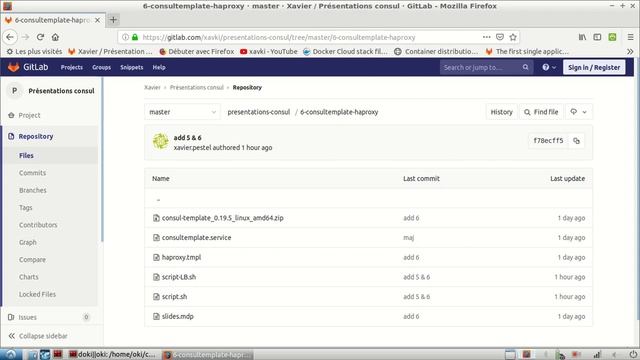Click the GitLab fox logo
640x360 pixels.
tap(13, 67)
